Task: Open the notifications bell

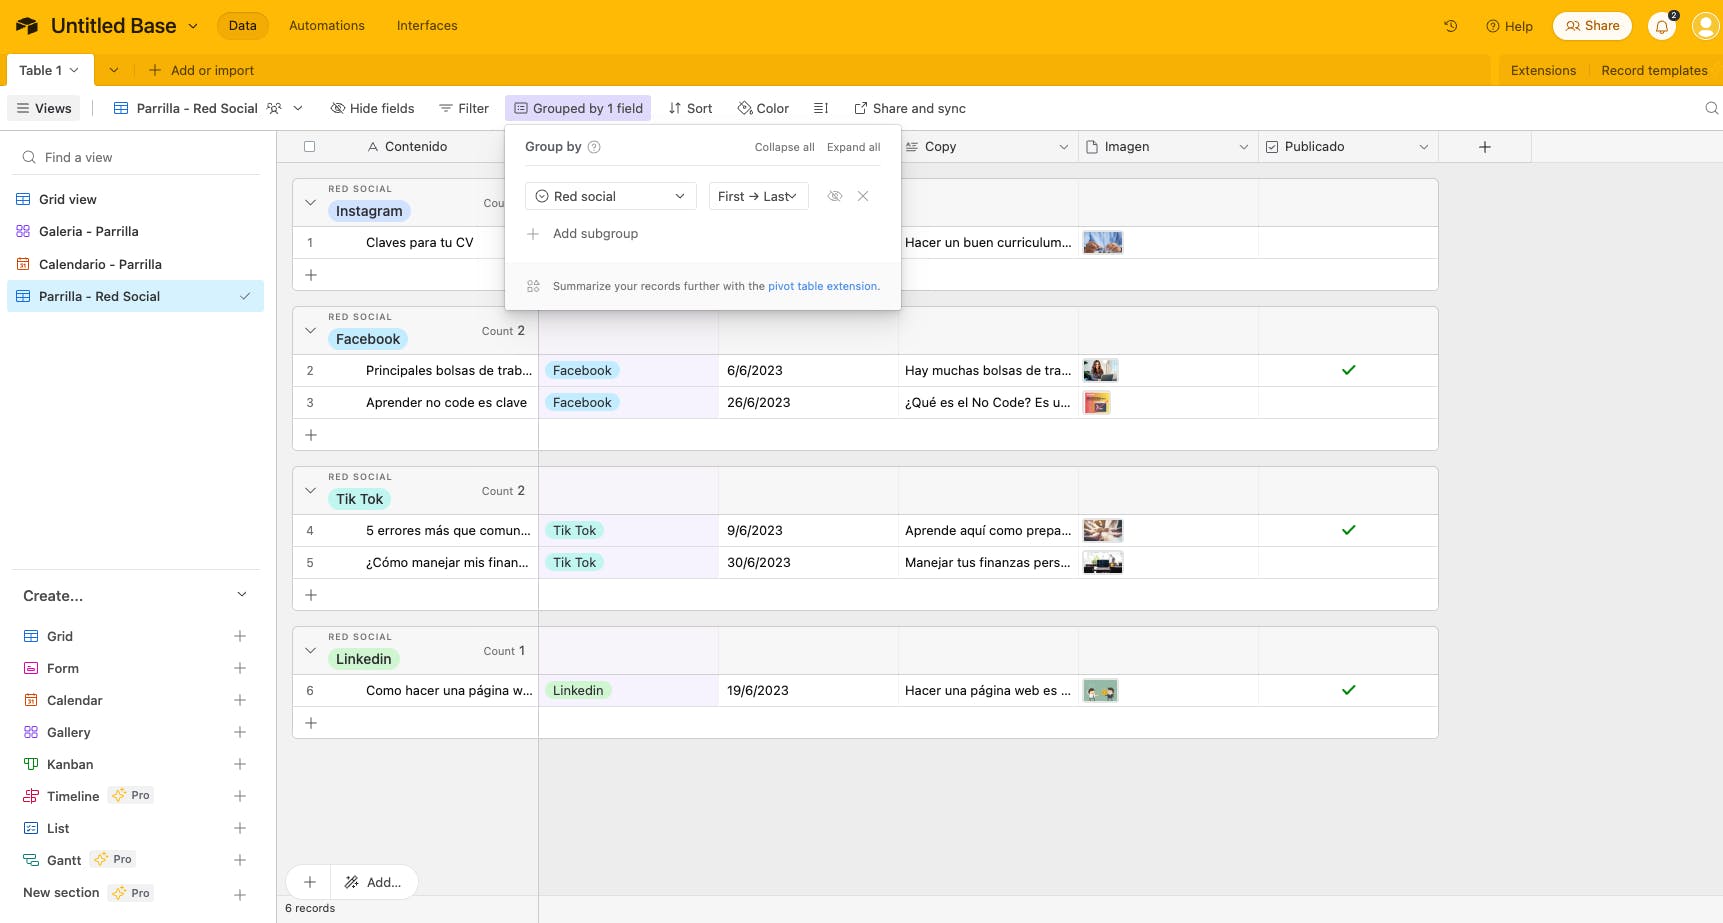Action: coord(1662,26)
